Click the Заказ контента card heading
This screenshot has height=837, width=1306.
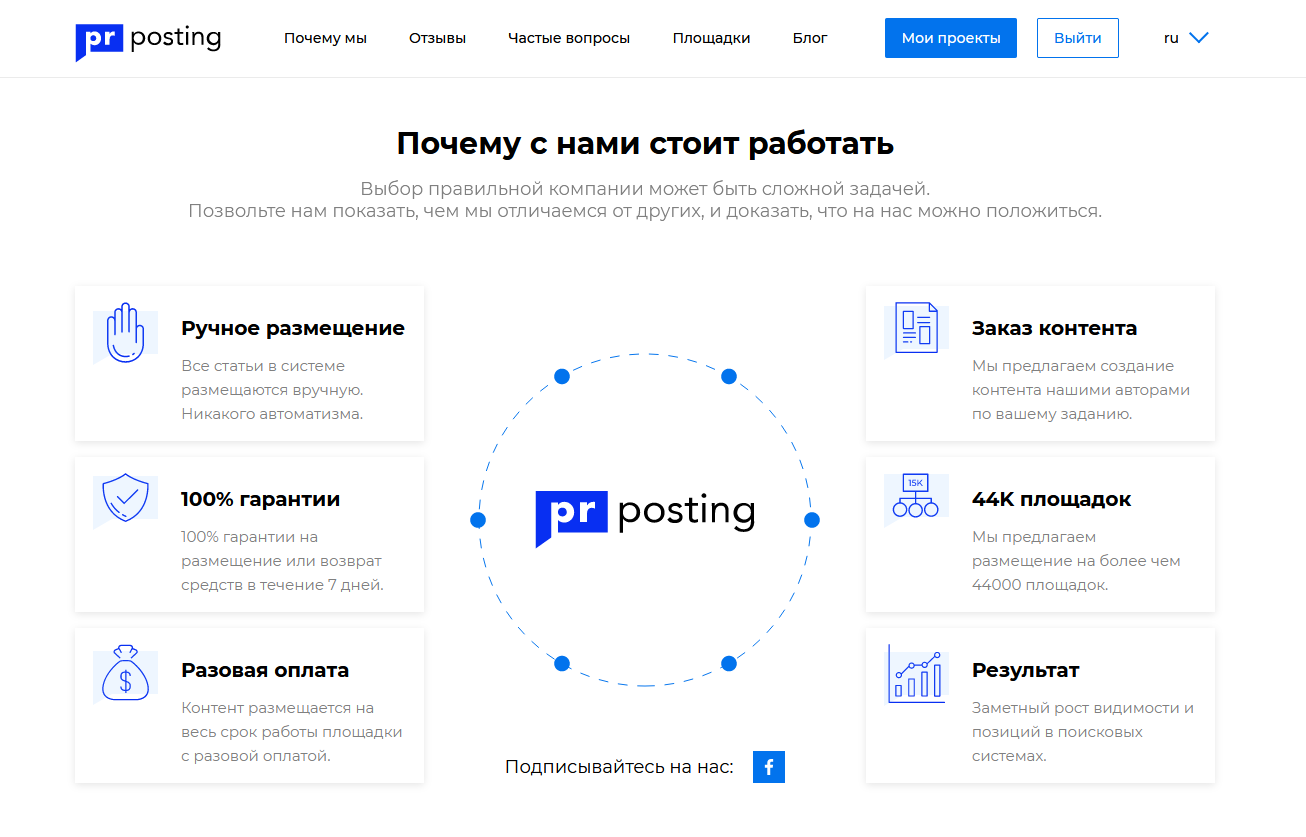coord(1054,328)
